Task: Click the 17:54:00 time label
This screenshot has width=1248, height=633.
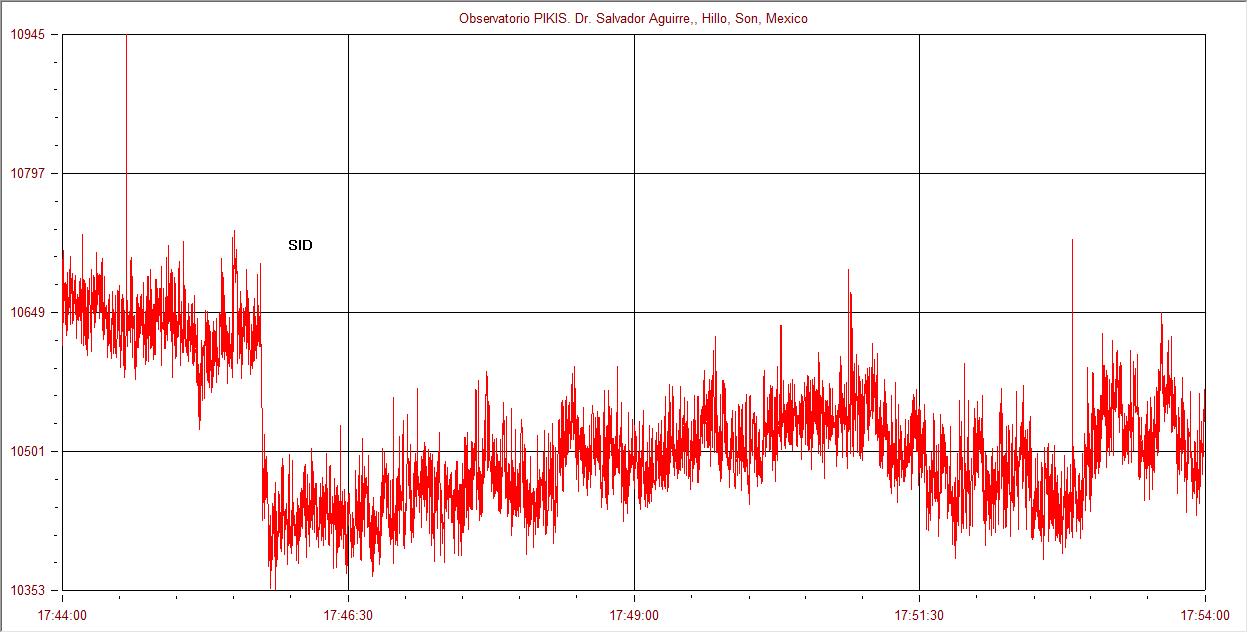Action: [1204, 613]
